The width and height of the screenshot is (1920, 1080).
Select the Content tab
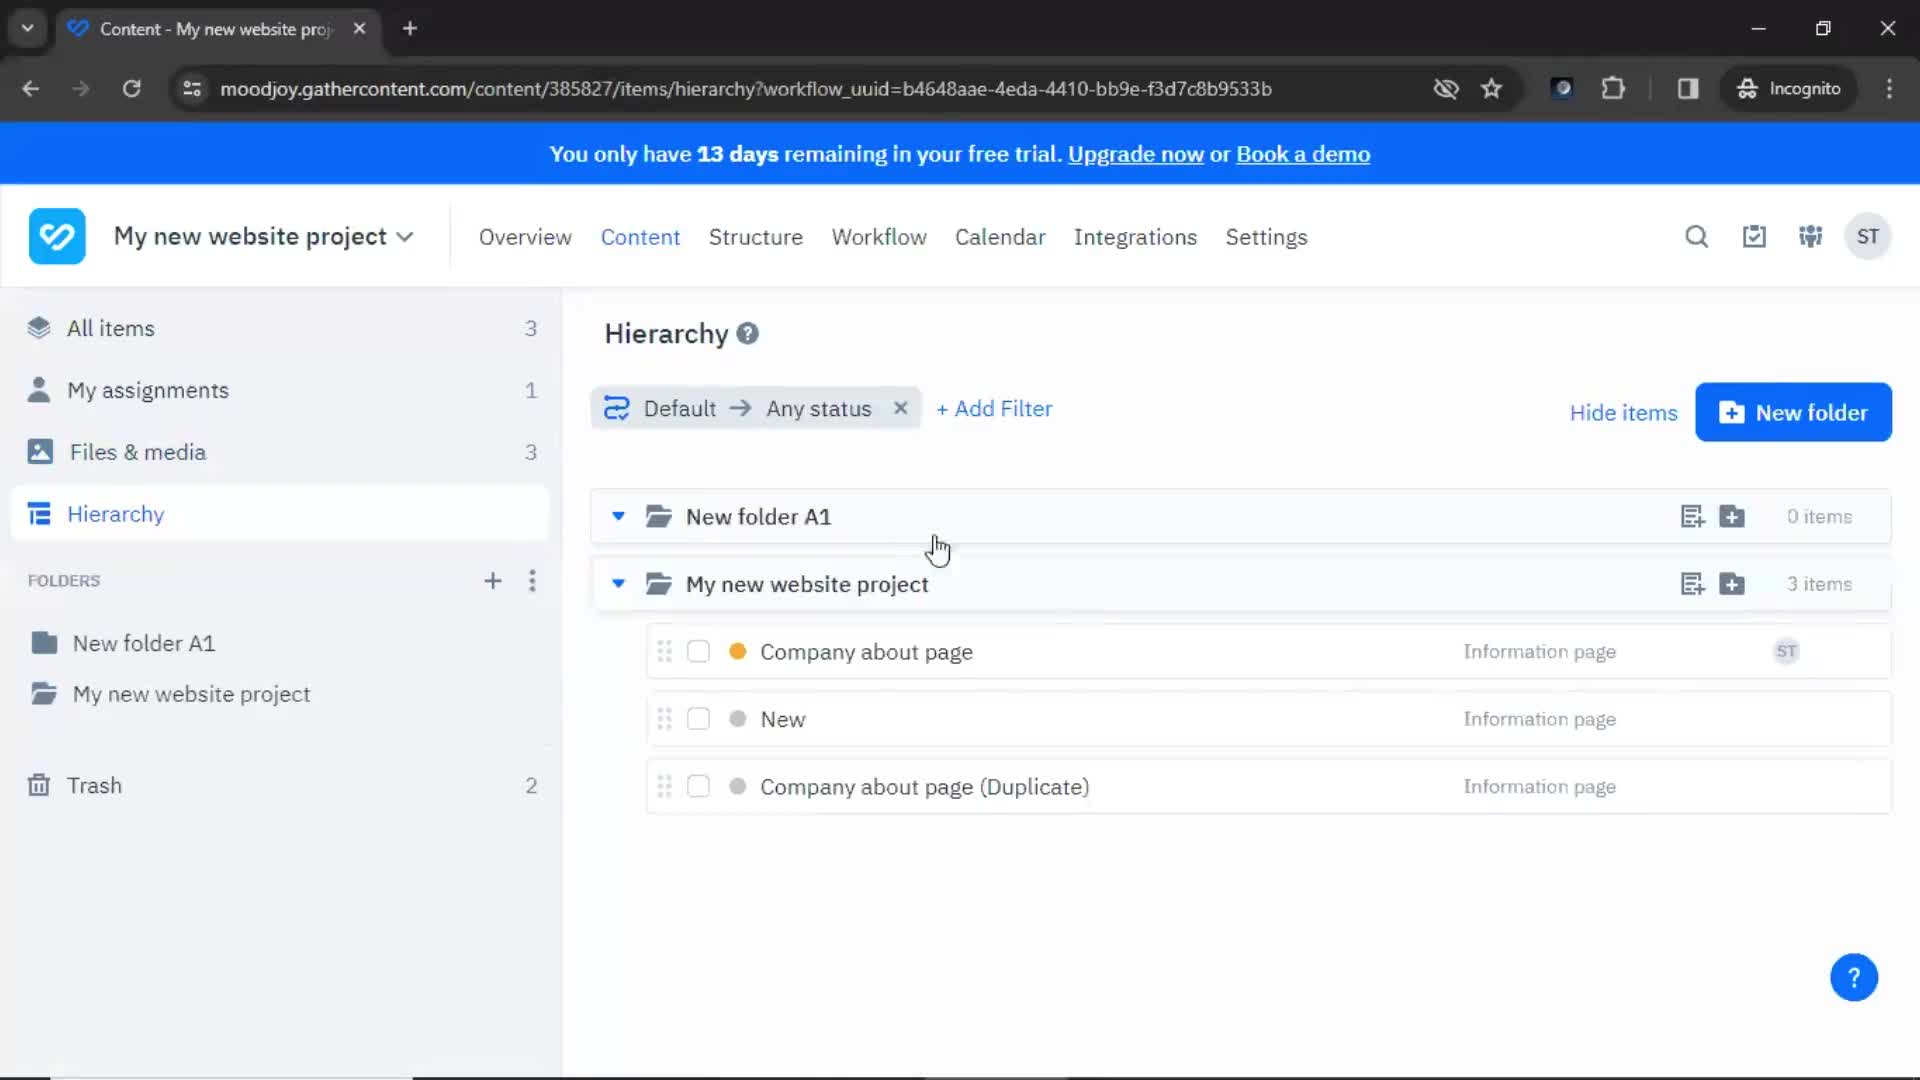[x=640, y=238]
